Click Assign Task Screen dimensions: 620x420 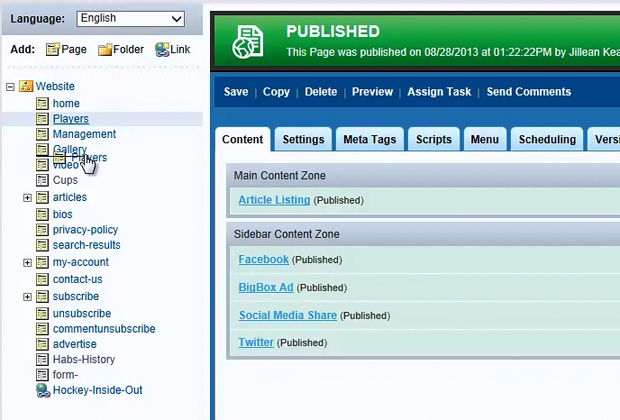(x=439, y=92)
